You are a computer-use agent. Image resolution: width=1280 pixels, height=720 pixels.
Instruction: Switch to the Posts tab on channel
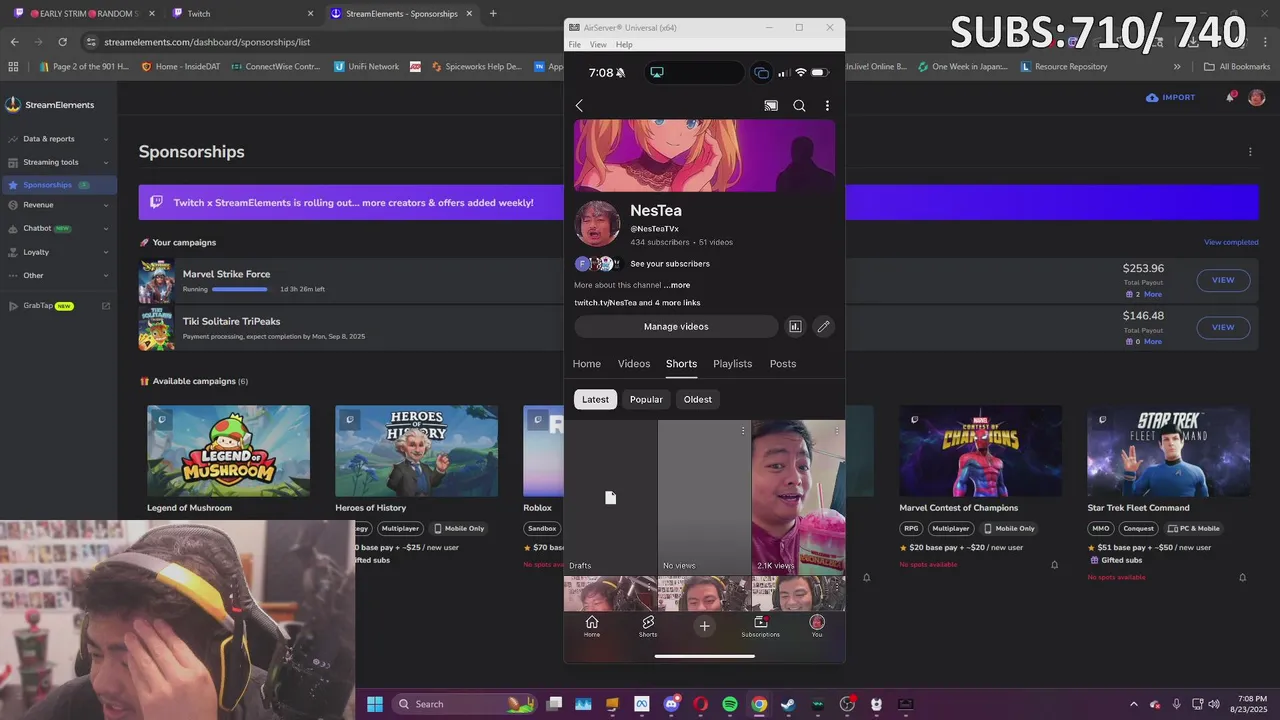783,364
